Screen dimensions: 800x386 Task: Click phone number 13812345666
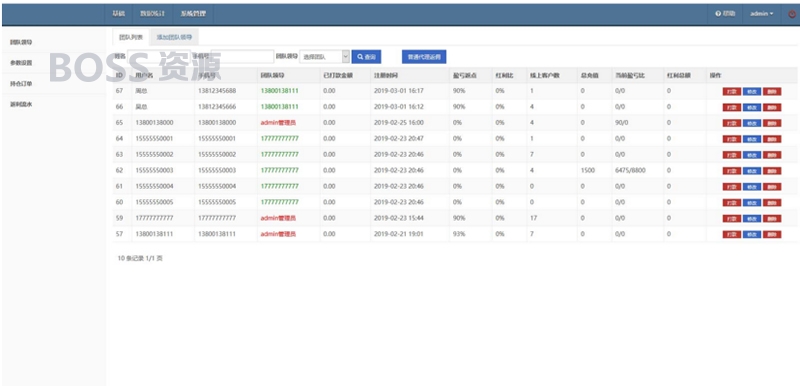[x=217, y=107]
